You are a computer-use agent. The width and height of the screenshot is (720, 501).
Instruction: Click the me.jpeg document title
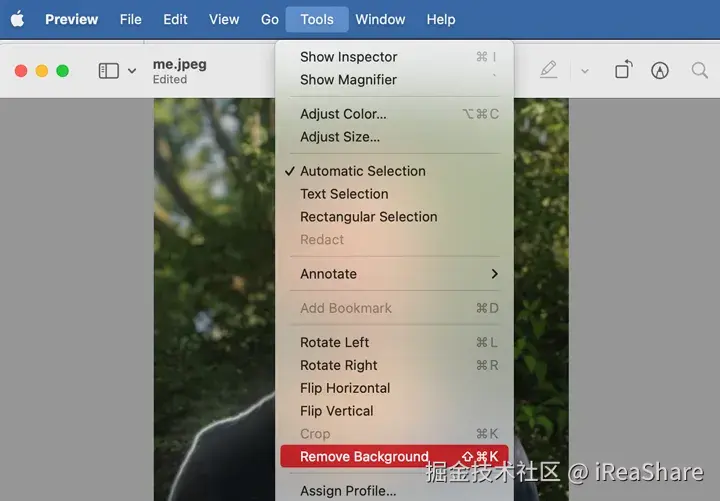(x=180, y=64)
